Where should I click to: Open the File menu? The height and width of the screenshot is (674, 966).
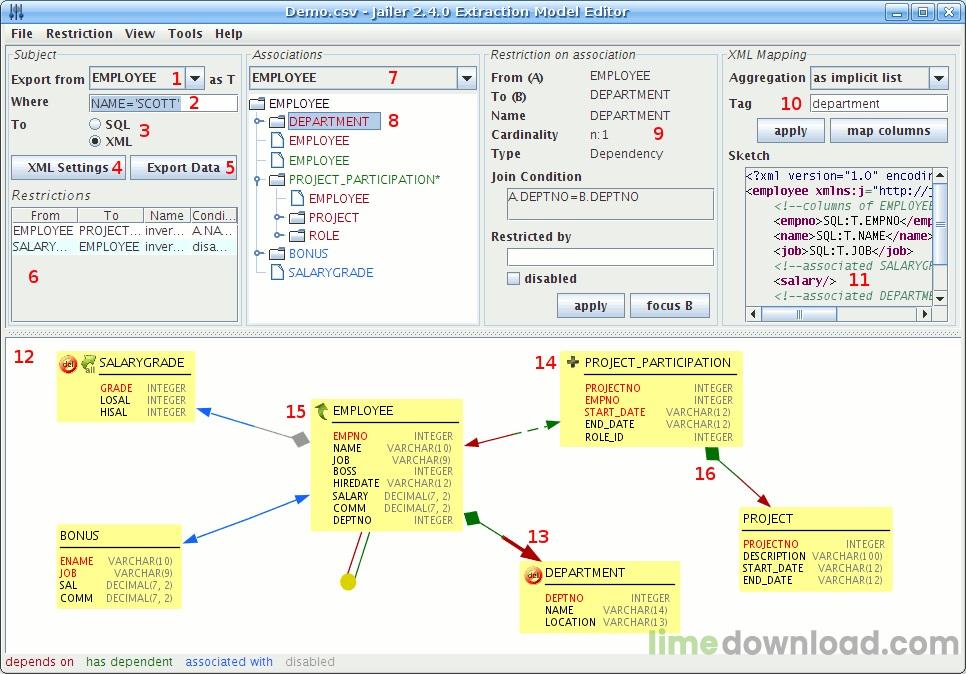[22, 33]
